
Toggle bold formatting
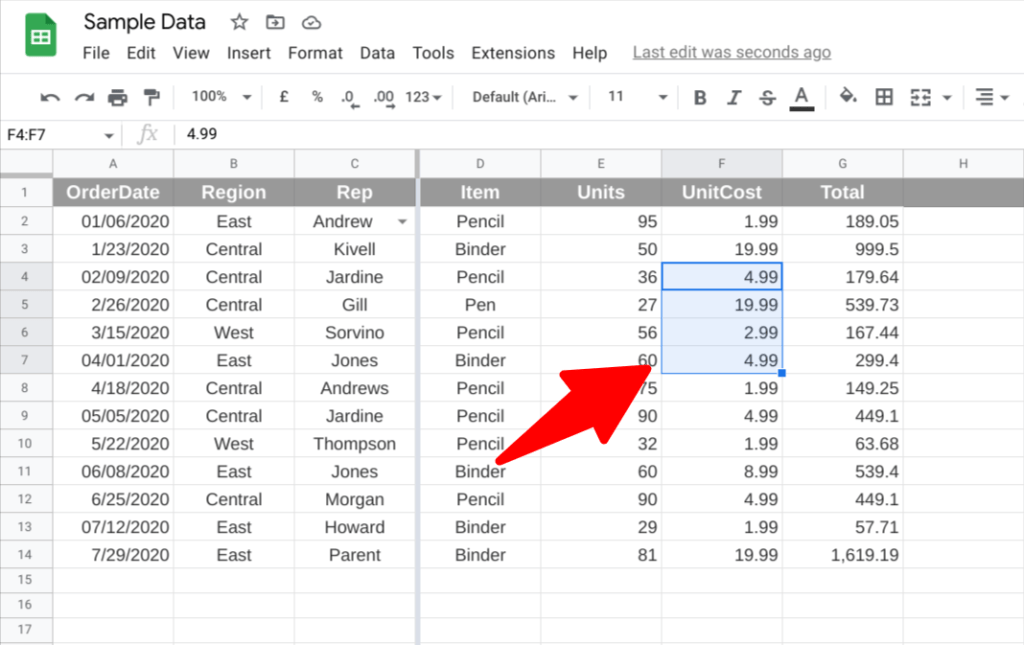701,97
